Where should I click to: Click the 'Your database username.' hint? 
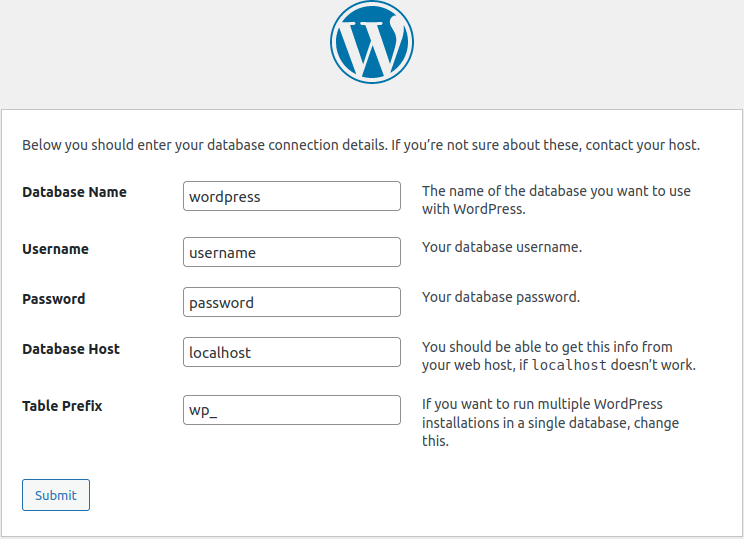[502, 247]
